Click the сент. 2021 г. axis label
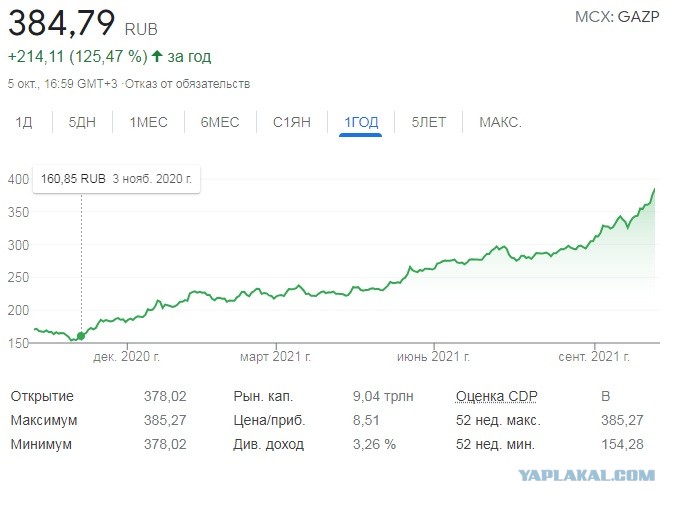The width and height of the screenshot is (681, 505). pos(594,357)
